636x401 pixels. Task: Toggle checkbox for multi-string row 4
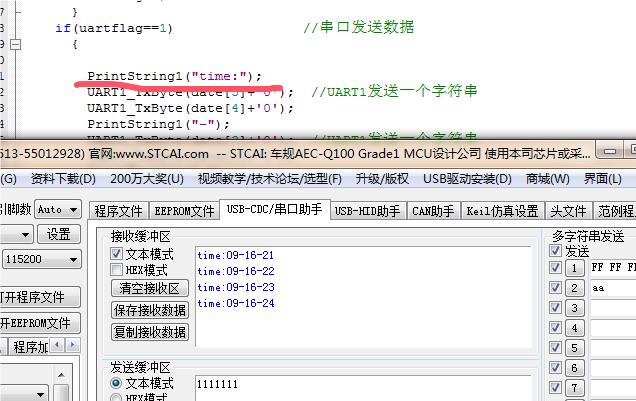coord(555,327)
